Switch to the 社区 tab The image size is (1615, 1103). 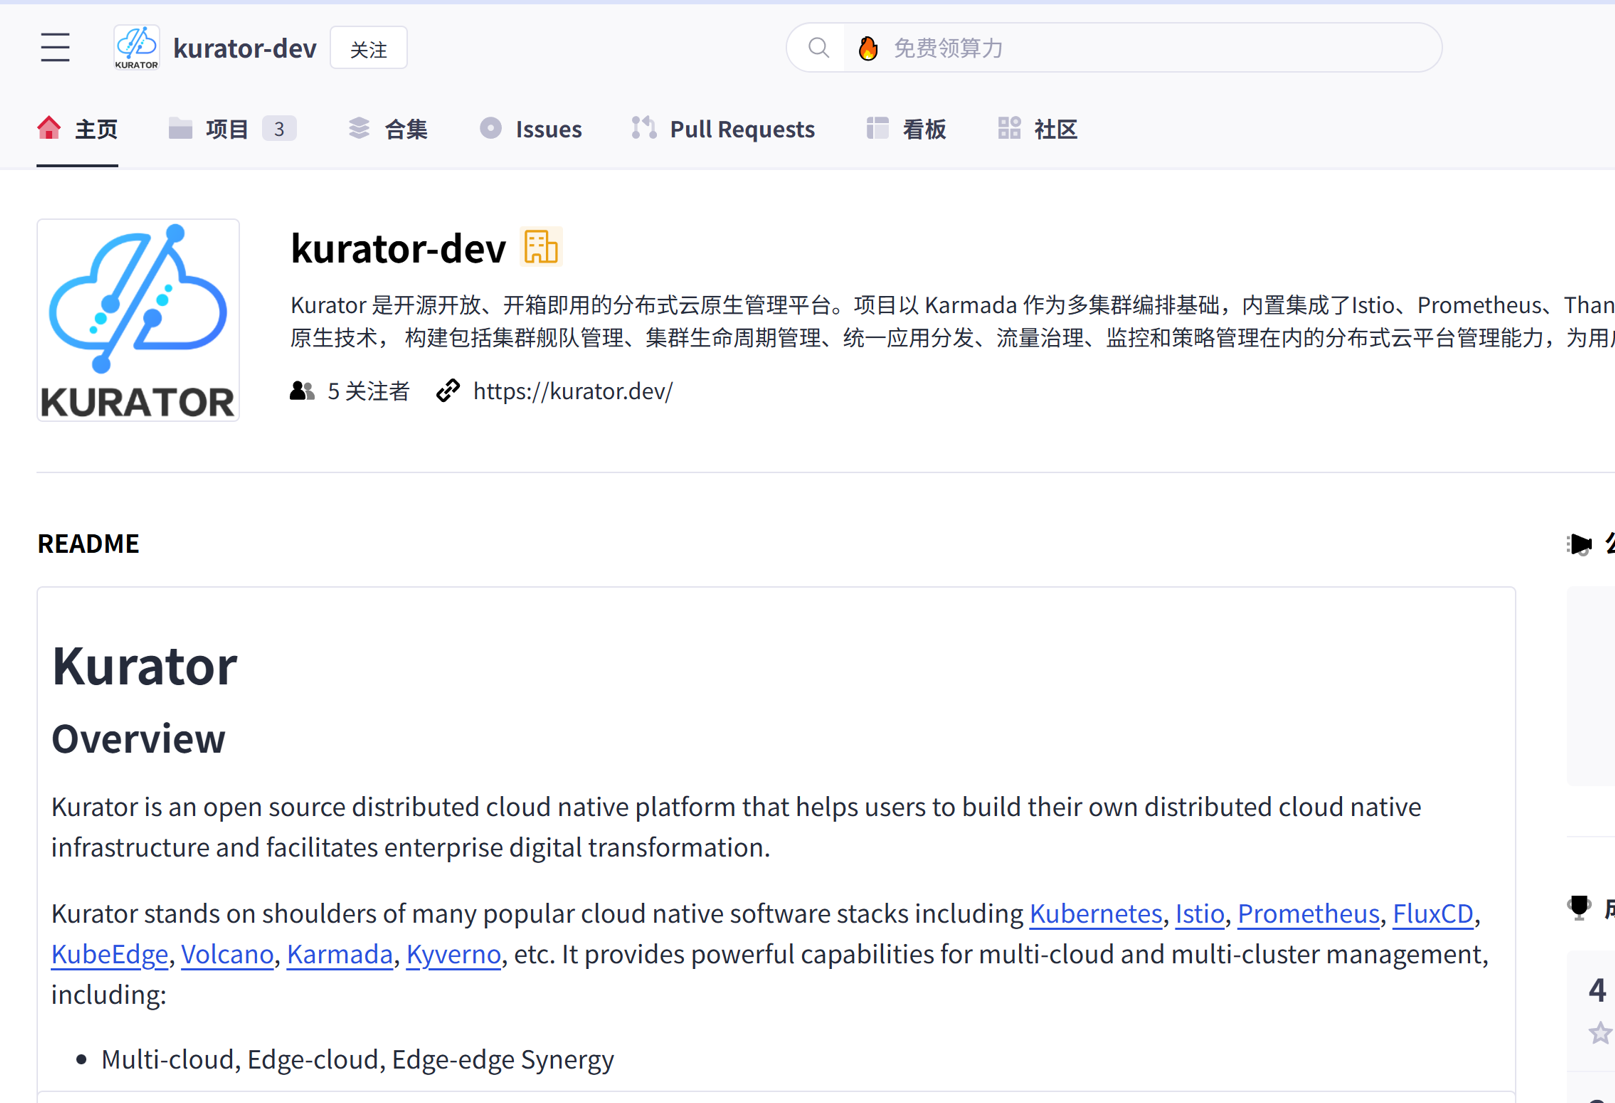(x=1037, y=129)
